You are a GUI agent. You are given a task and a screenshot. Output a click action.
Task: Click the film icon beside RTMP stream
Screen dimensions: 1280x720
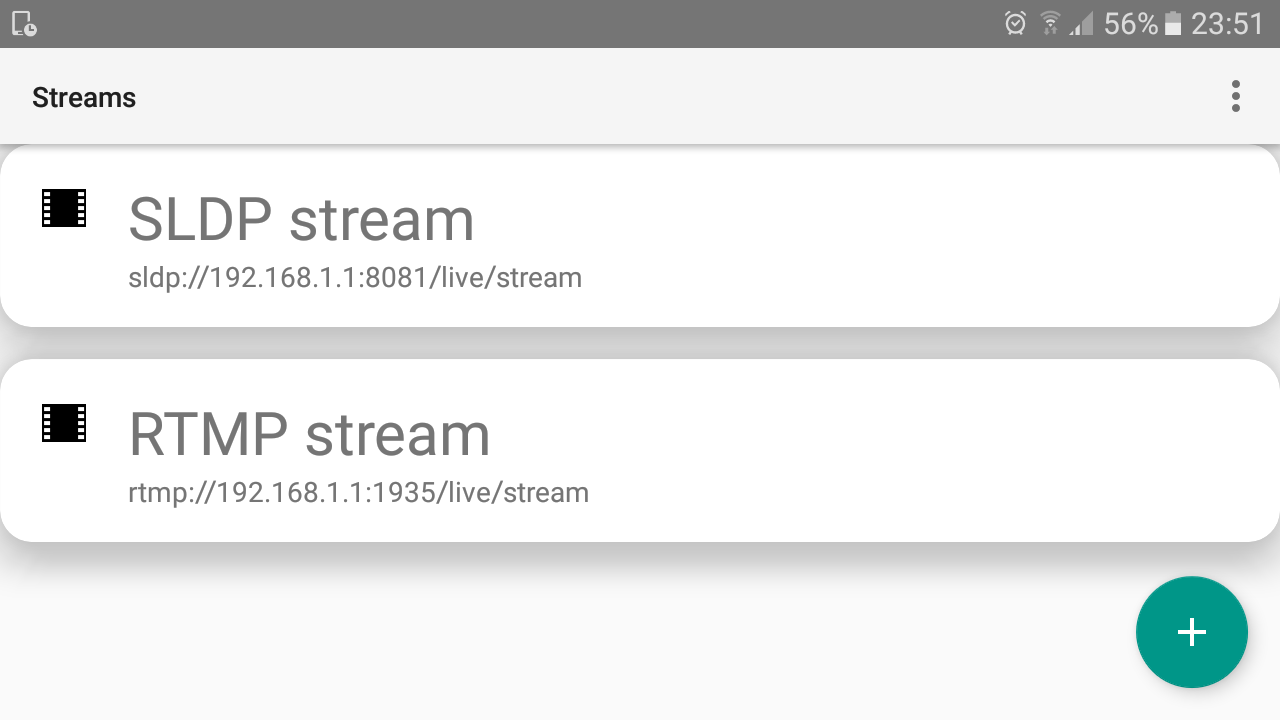click(x=64, y=423)
